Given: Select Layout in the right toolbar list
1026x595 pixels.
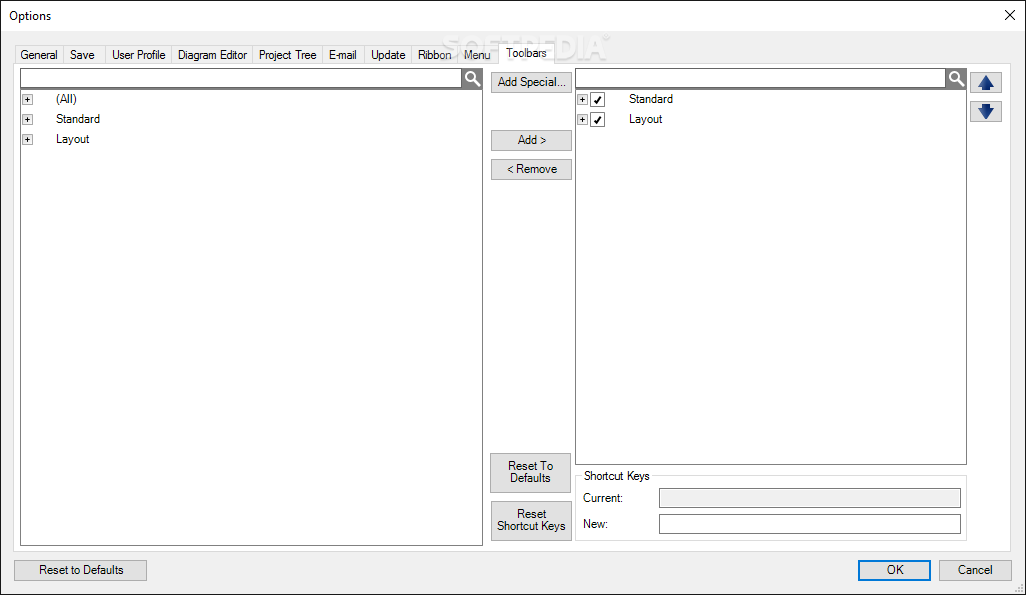Looking at the screenshot, I should [x=646, y=120].
